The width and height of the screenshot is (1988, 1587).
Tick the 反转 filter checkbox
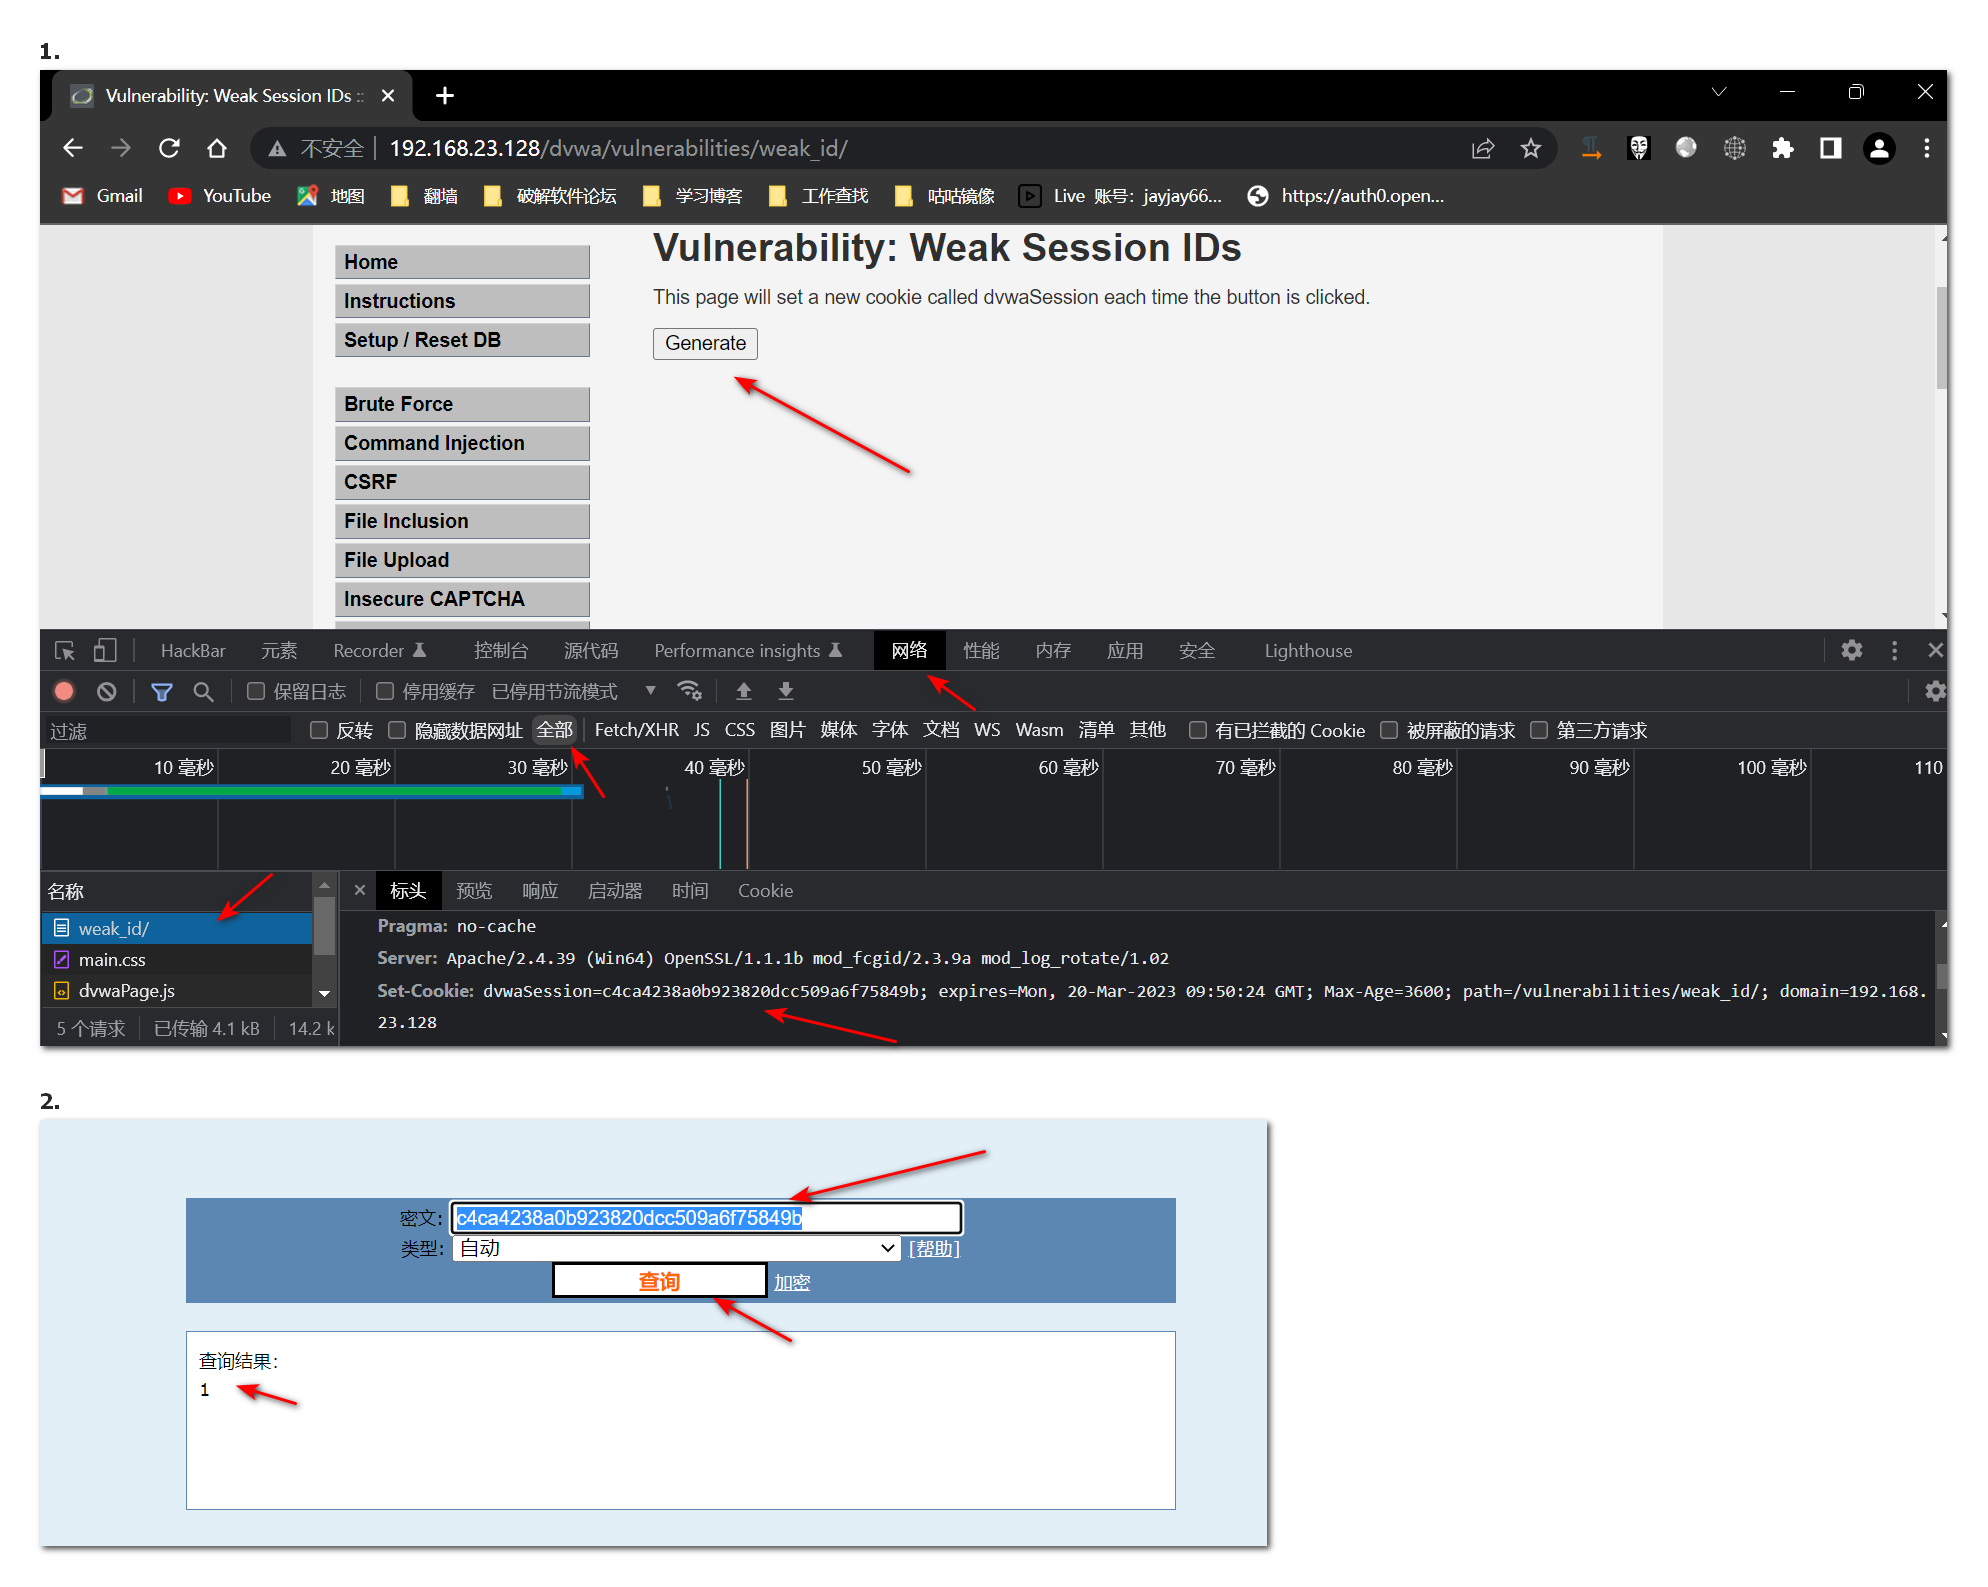tap(319, 730)
